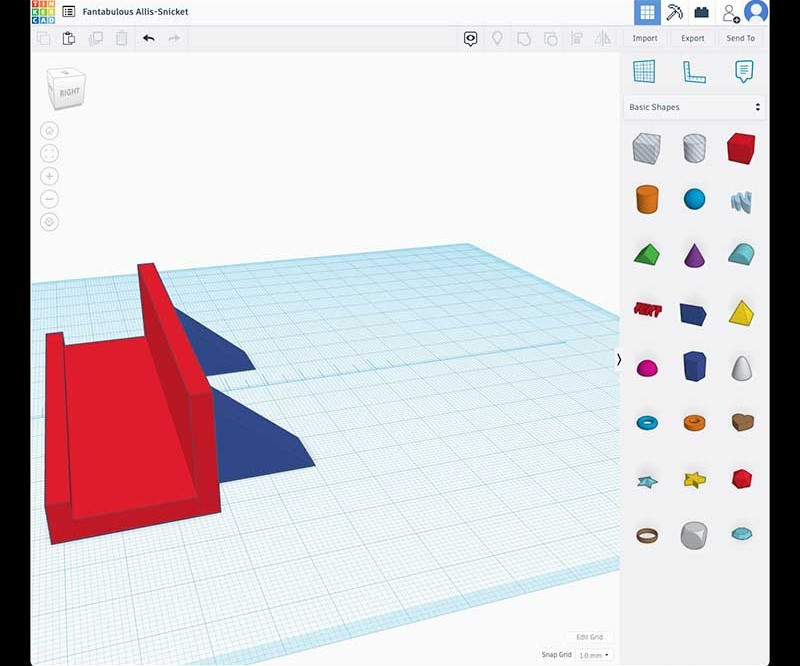The width and height of the screenshot is (800, 666).
Task: Click the Undo arrow in the toolbar
Action: (x=149, y=38)
